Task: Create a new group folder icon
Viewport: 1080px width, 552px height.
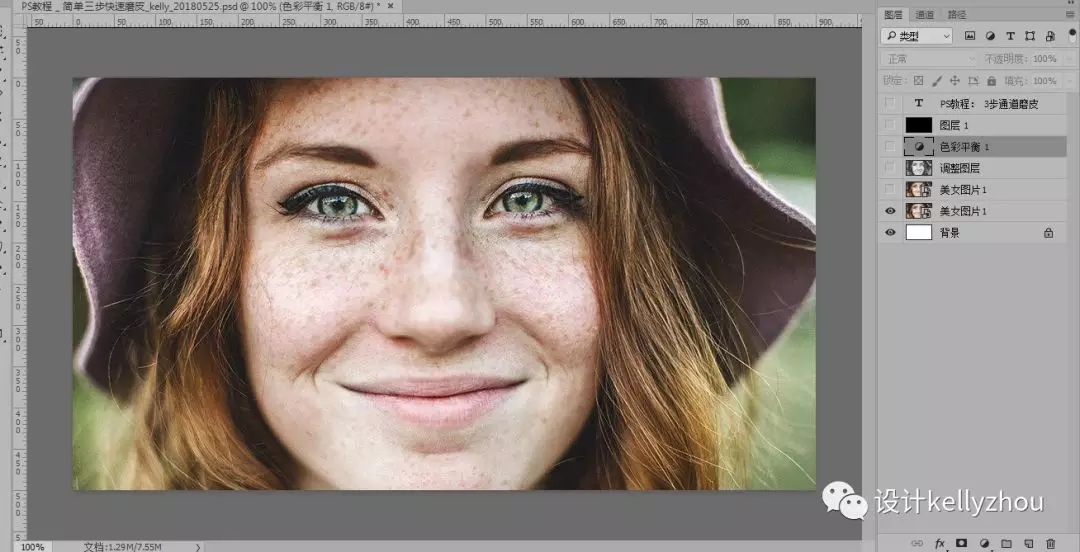Action: (x=1006, y=543)
